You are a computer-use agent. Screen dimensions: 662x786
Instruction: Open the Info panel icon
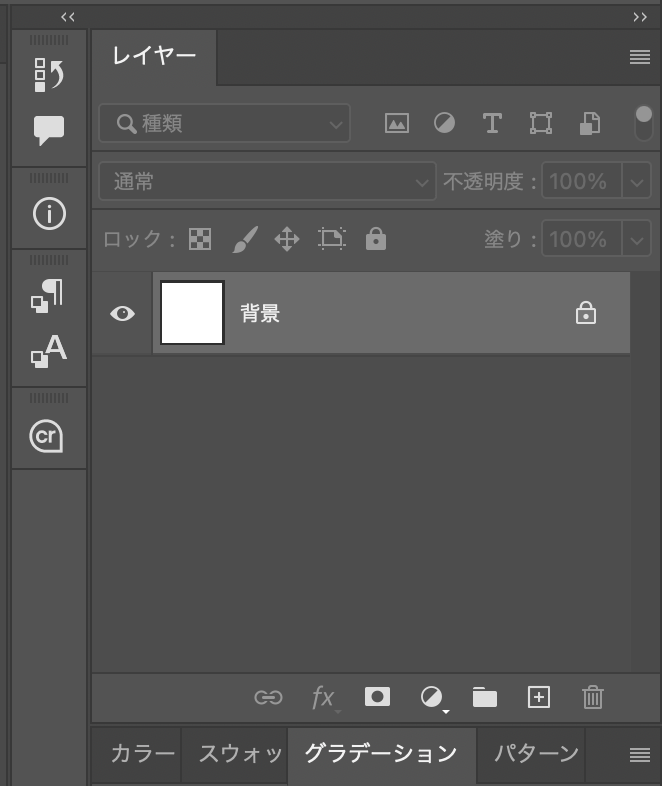click(49, 213)
